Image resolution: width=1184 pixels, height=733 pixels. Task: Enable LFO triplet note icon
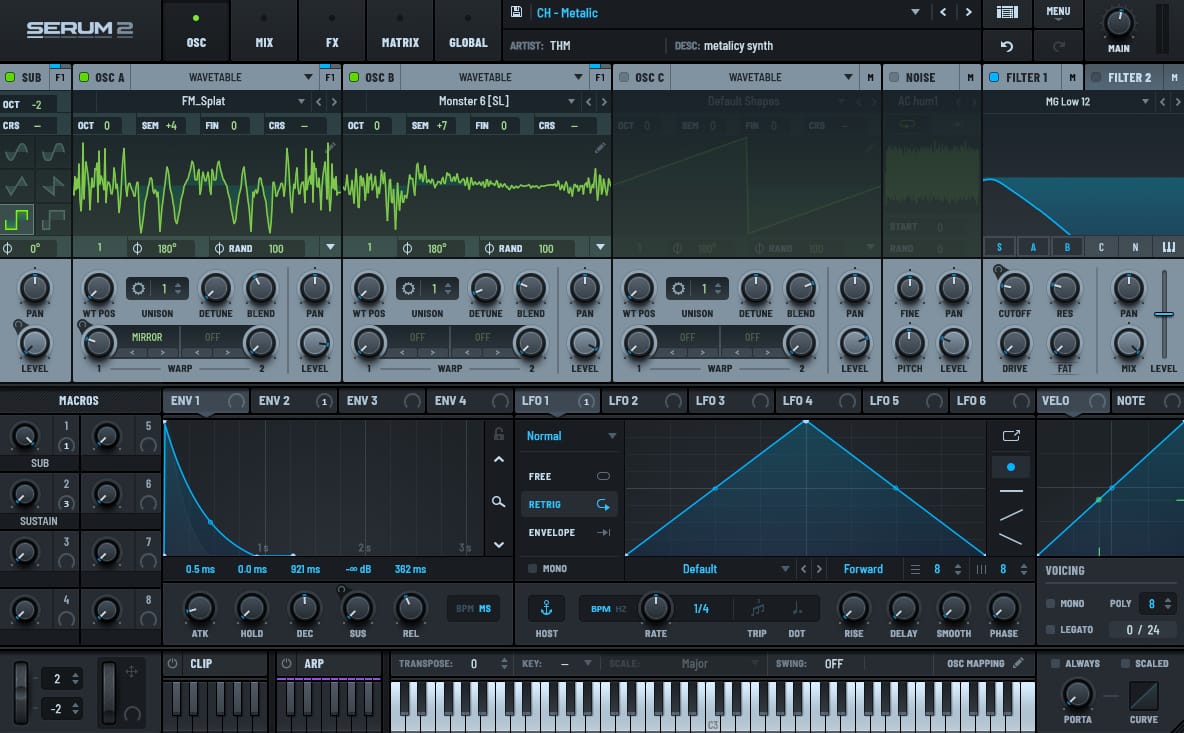click(757, 608)
